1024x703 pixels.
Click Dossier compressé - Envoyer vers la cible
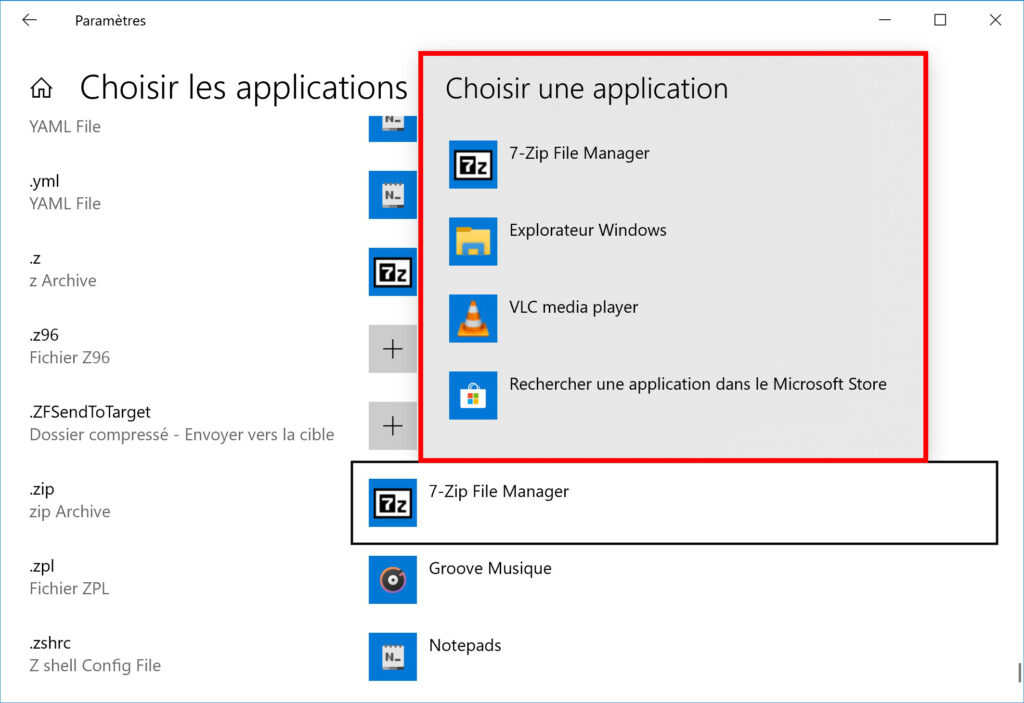(182, 434)
